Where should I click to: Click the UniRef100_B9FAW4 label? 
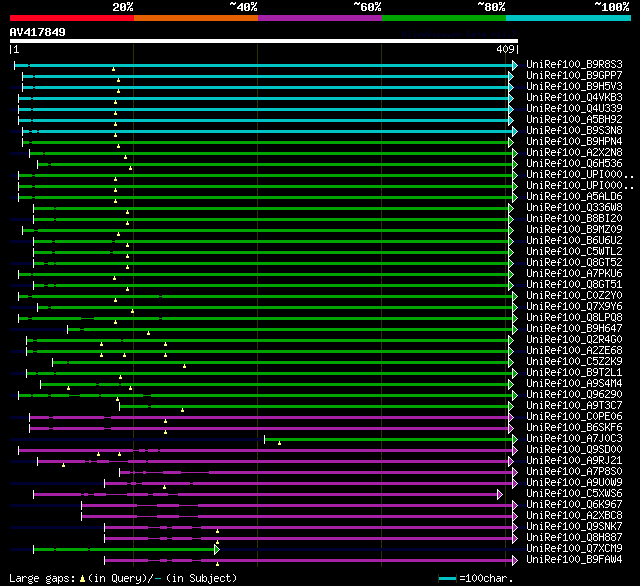click(x=574, y=560)
